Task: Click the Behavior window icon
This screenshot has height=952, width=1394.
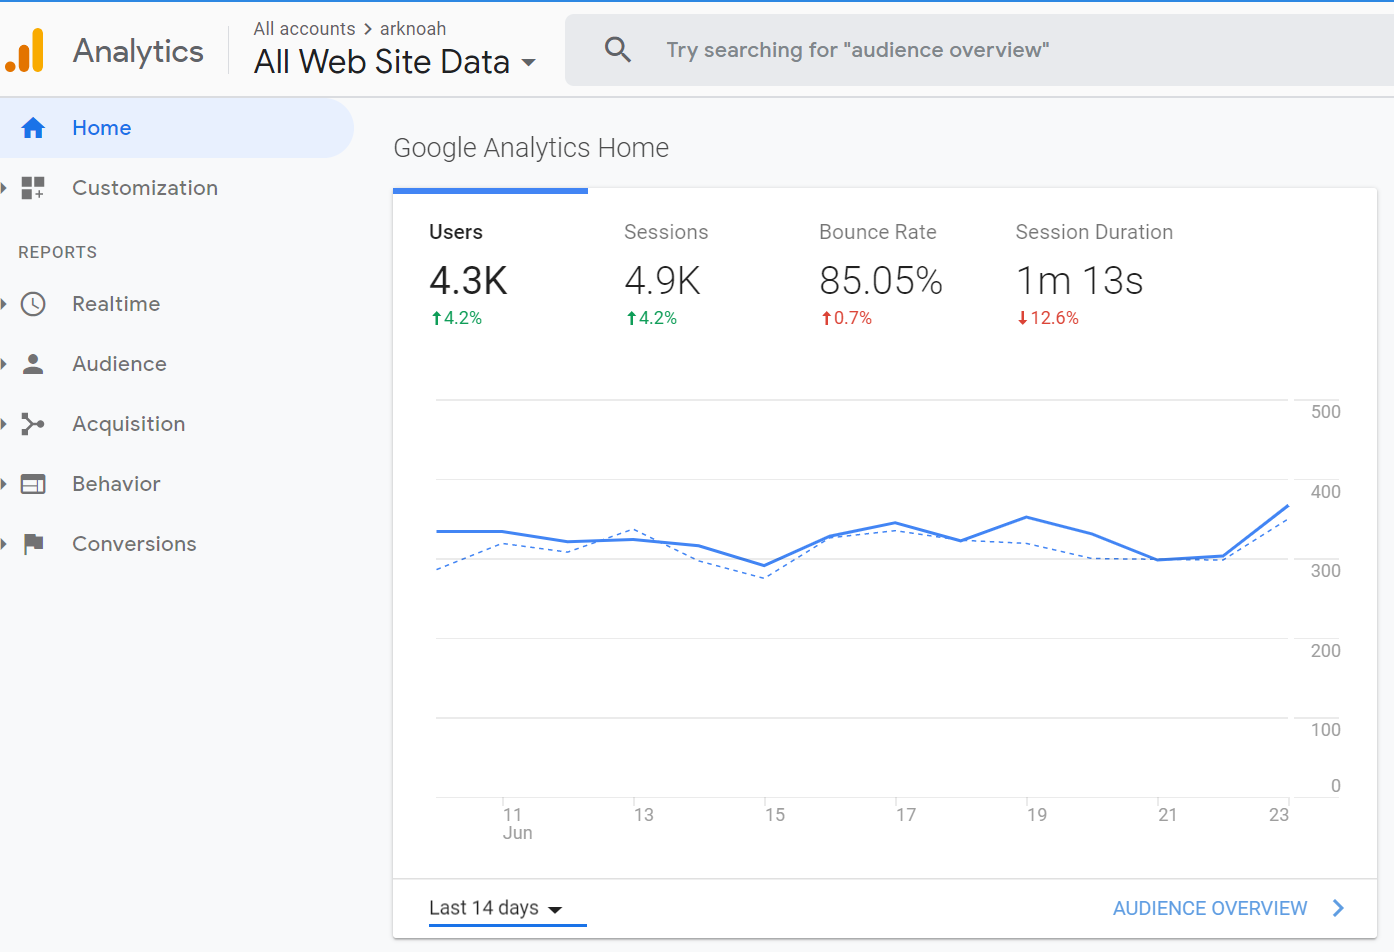Action: pyautogui.click(x=33, y=484)
